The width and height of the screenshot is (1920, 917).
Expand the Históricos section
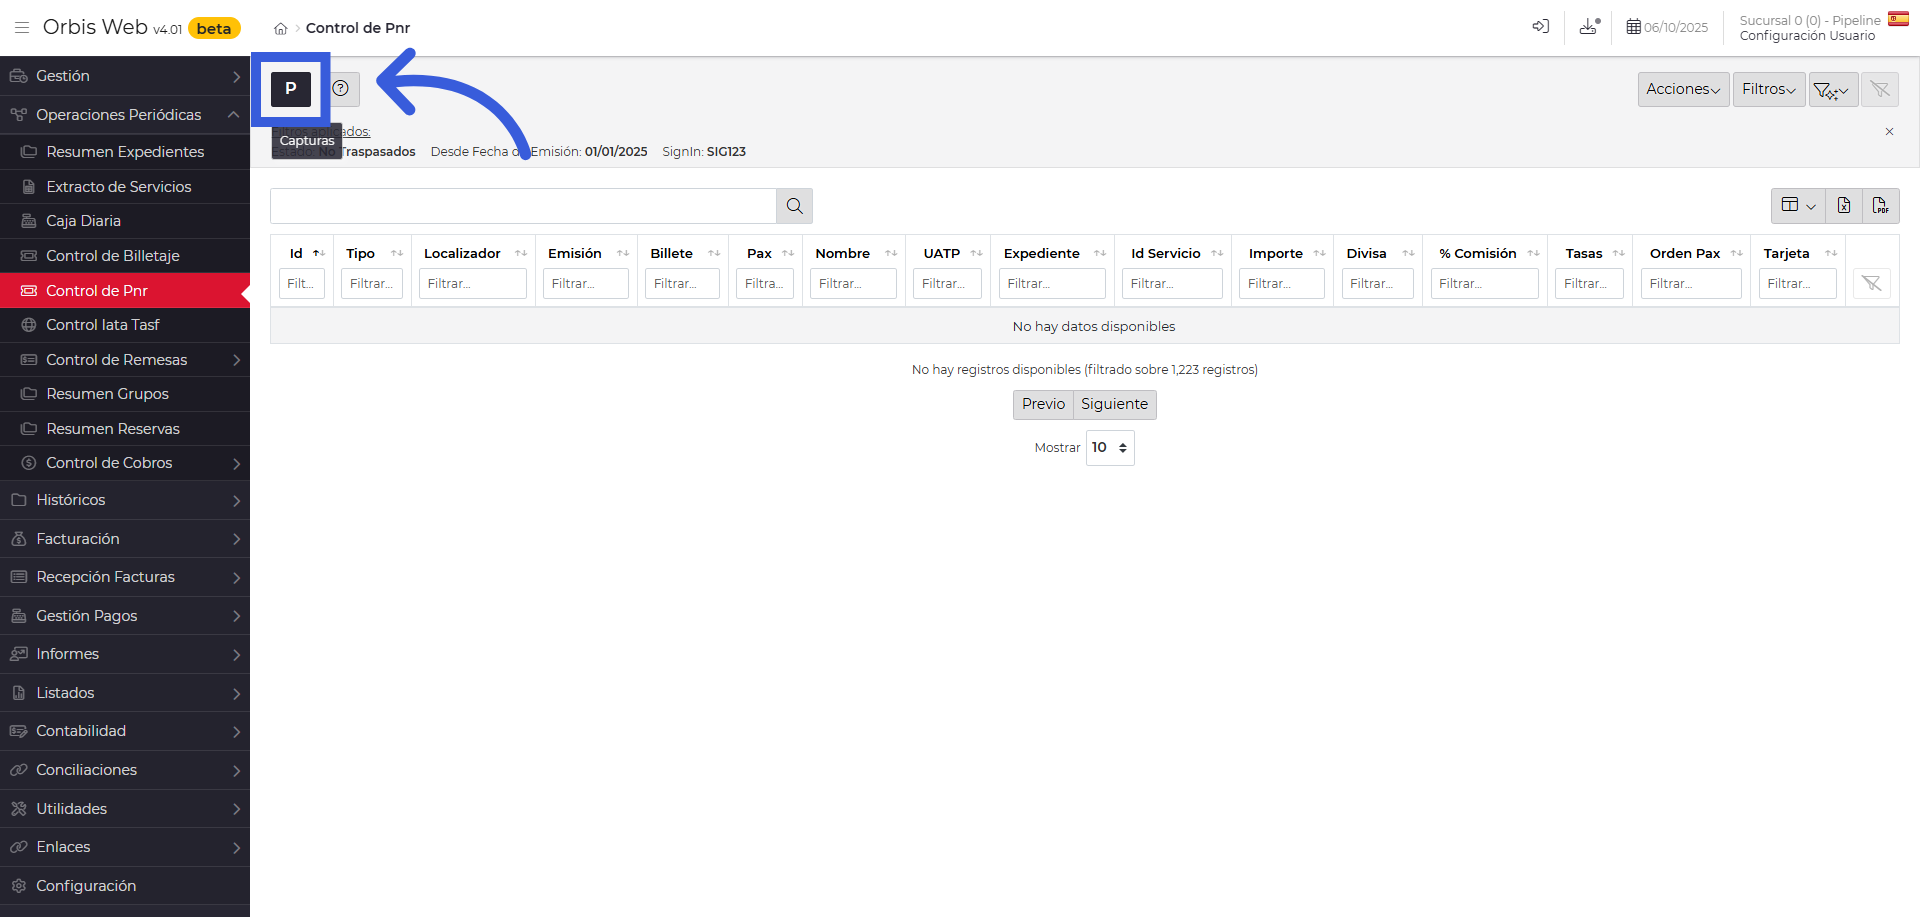(125, 500)
